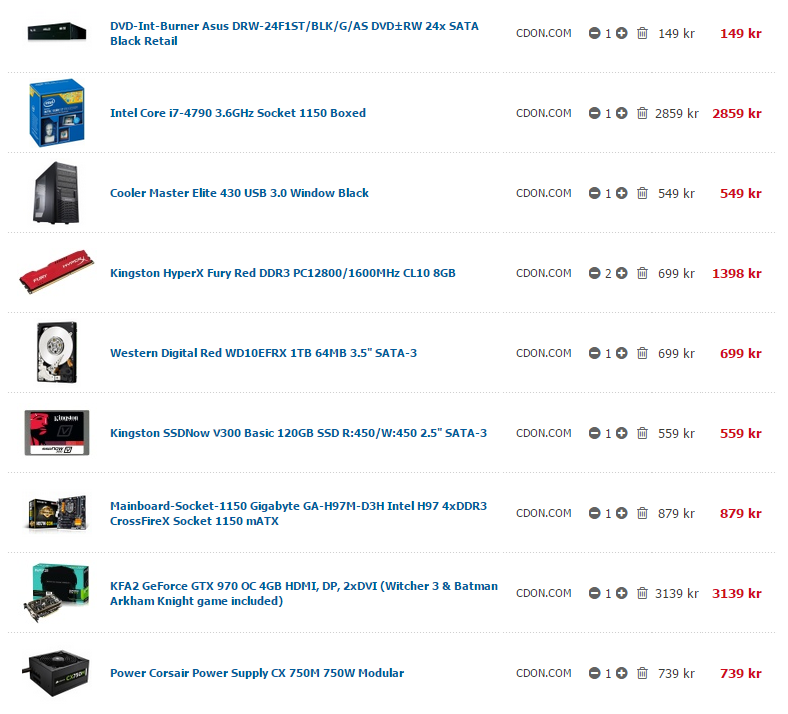Open Kingston HyperX Fury Red DDR3 product page
This screenshot has height=714, width=788.
tap(282, 273)
